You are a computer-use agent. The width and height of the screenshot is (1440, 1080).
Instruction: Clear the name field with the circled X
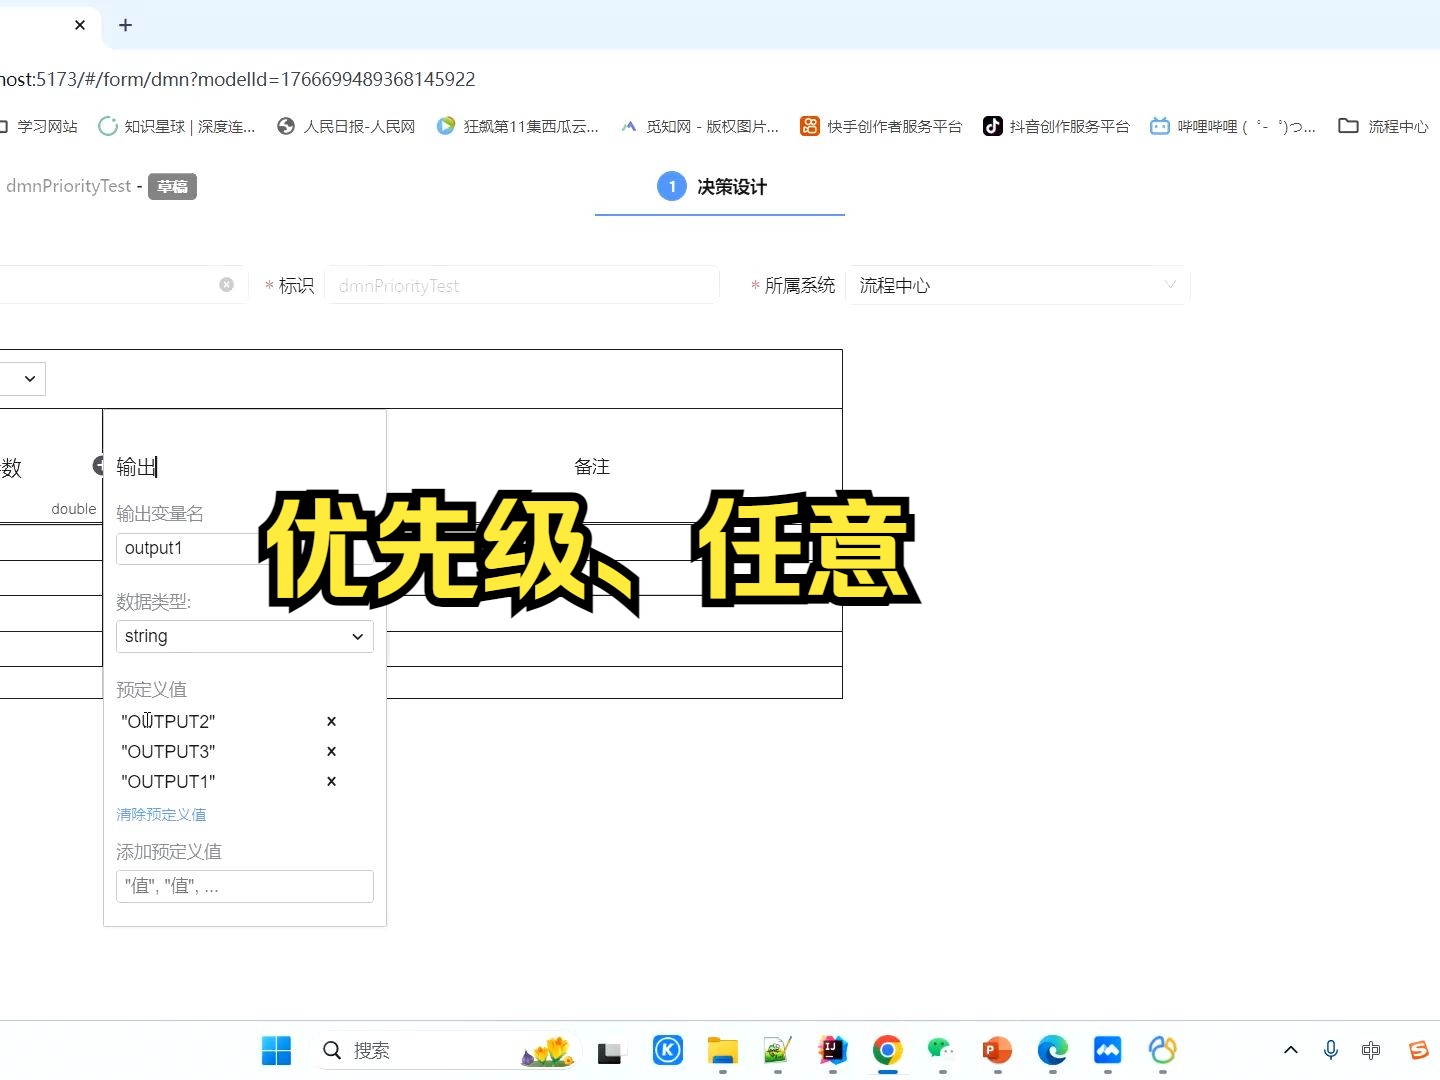(227, 285)
